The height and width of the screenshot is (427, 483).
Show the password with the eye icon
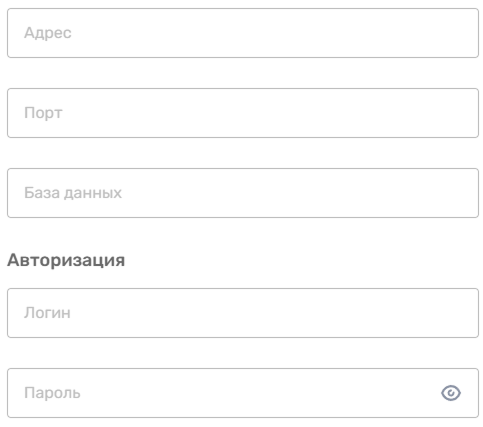coord(451,393)
